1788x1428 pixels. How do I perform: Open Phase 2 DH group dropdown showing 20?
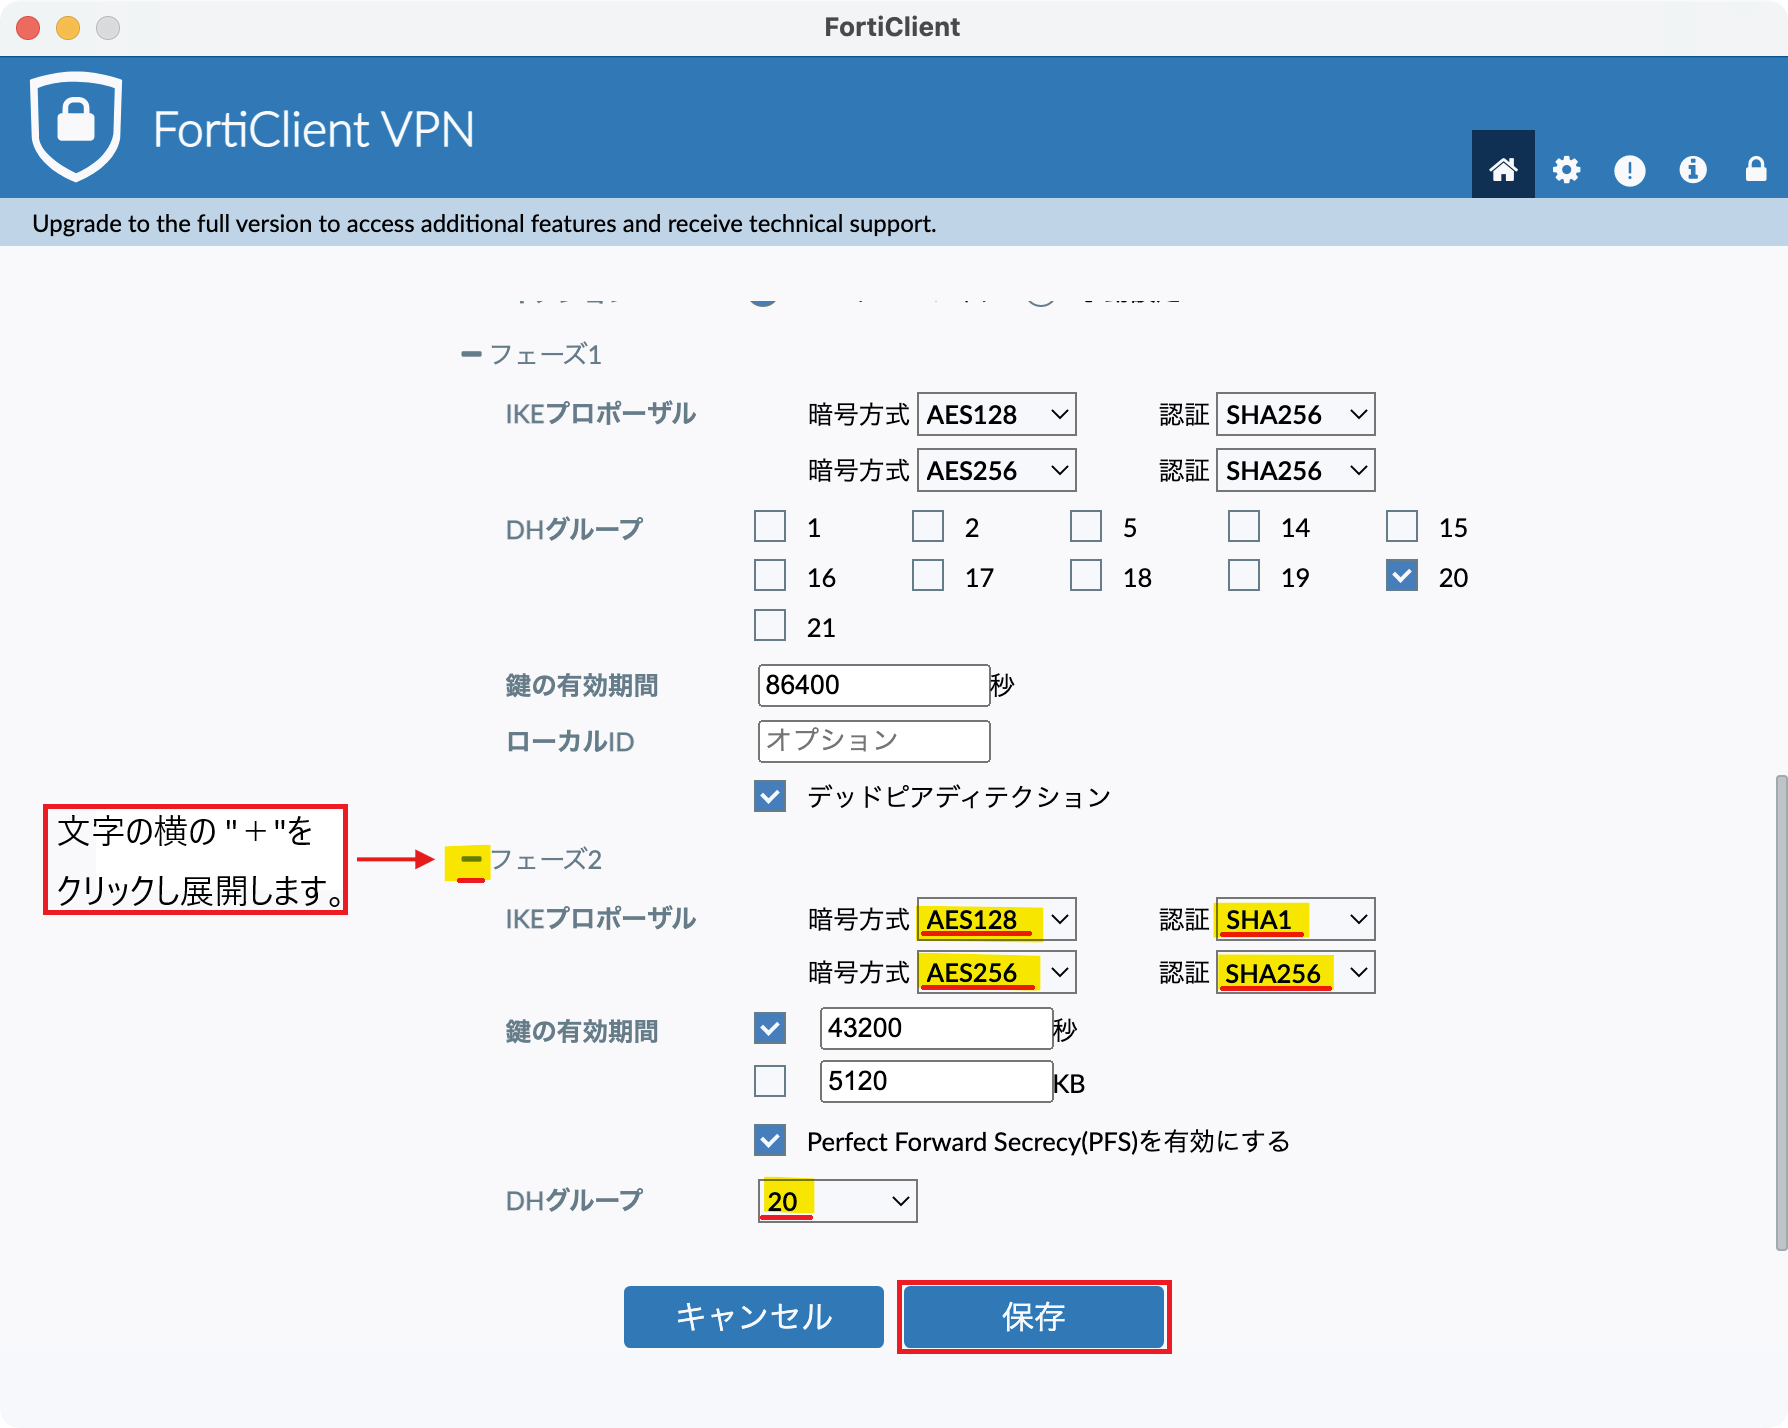click(837, 1201)
